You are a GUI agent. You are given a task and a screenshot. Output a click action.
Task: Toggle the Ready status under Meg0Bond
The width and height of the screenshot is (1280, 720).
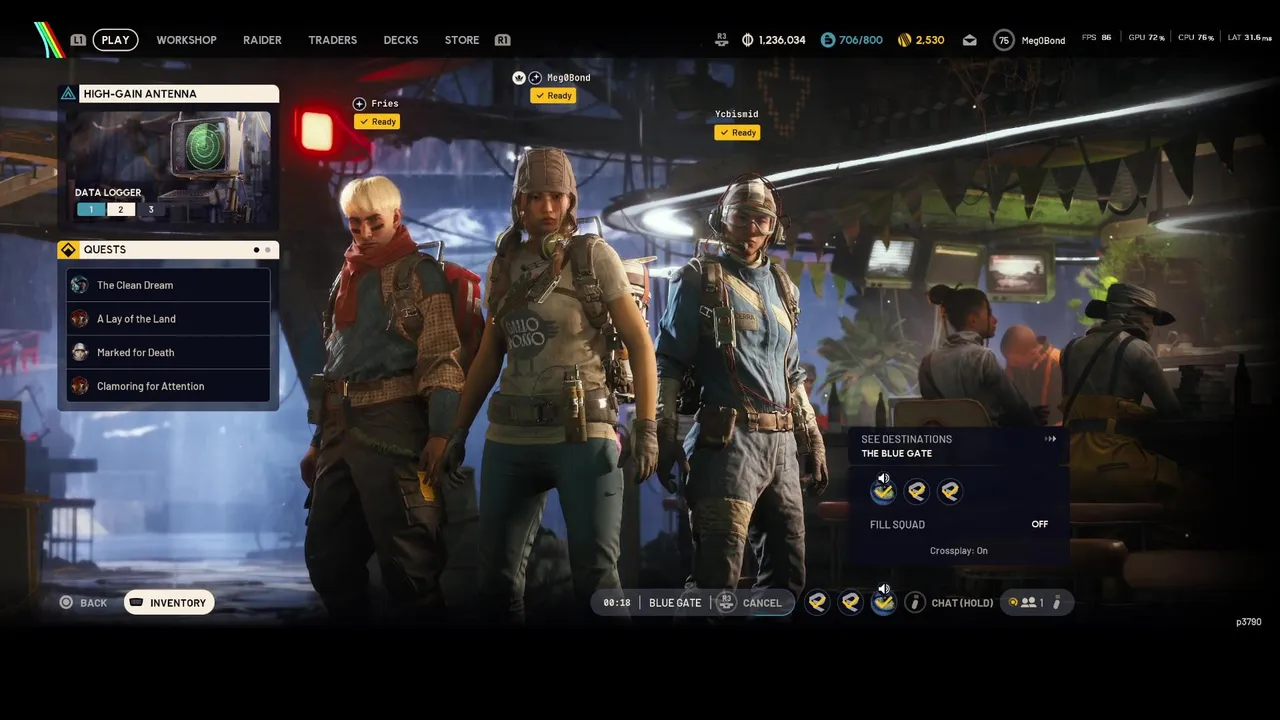click(553, 96)
